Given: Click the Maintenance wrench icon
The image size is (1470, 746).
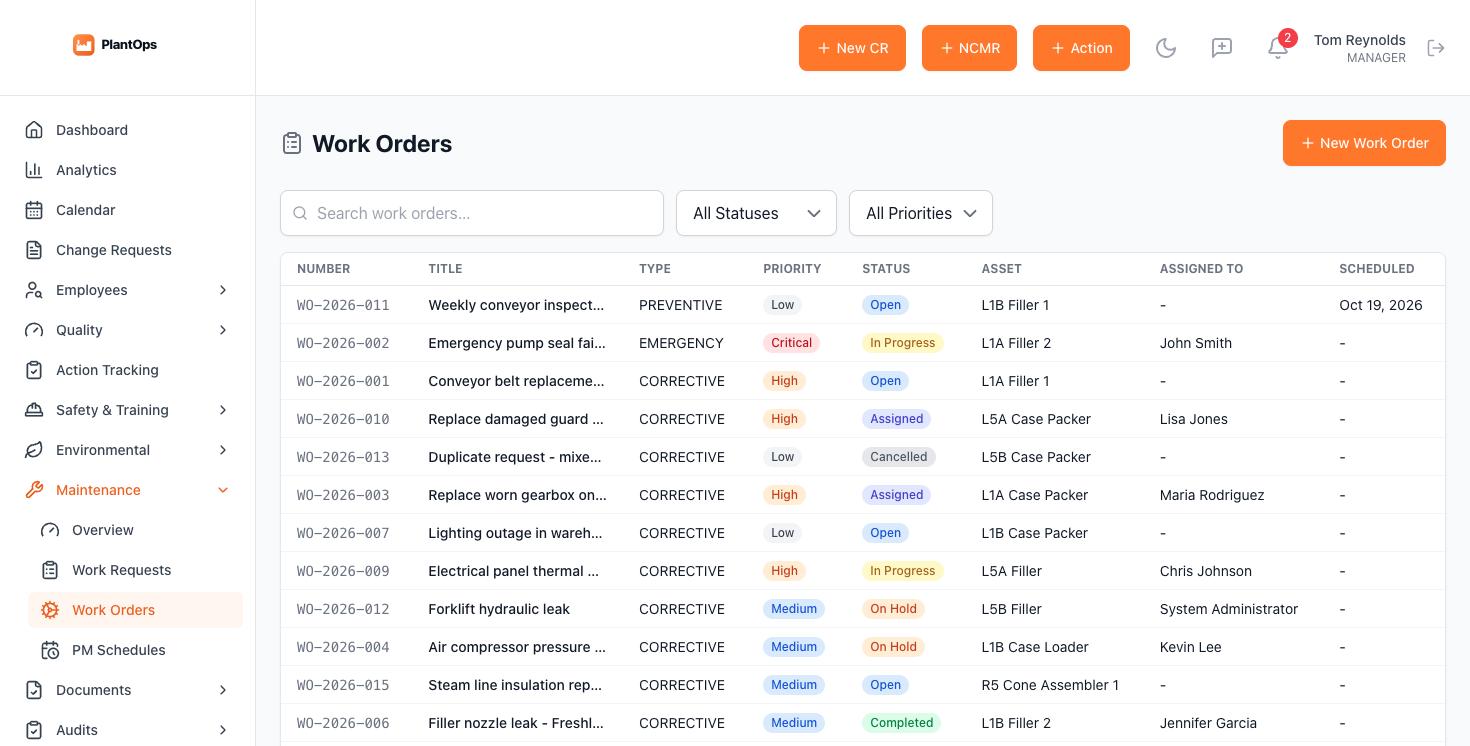Looking at the screenshot, I should (x=34, y=490).
